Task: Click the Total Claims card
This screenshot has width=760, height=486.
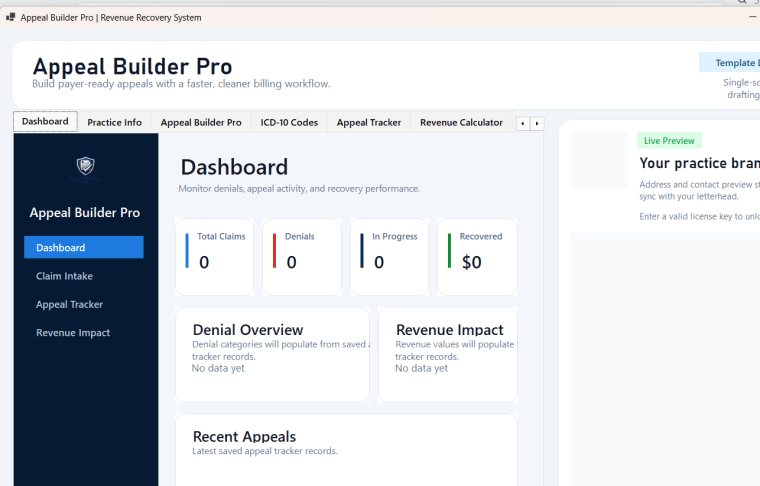Action: coord(214,257)
